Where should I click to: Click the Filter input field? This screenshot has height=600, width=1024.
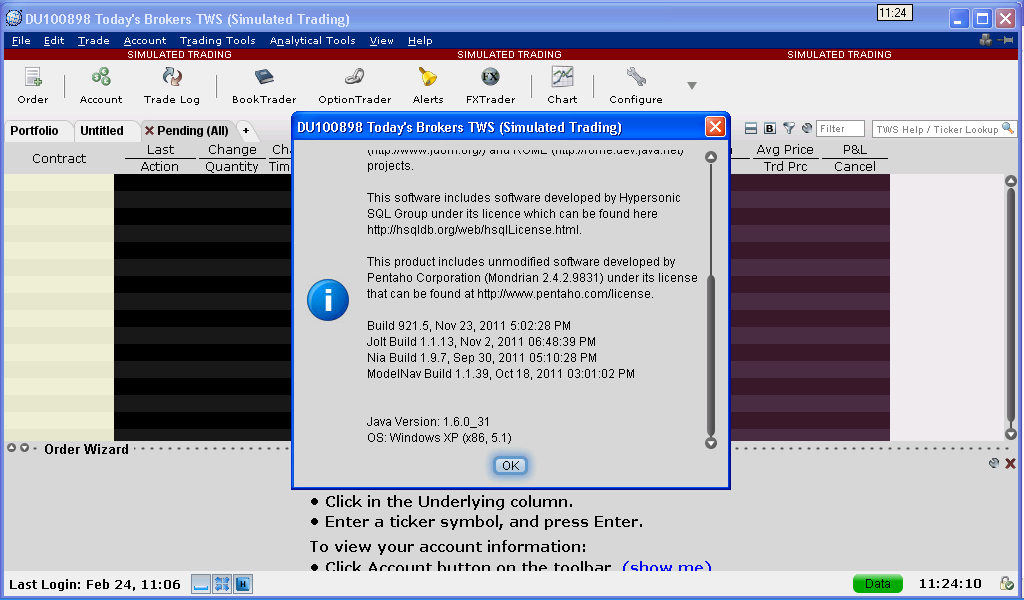click(x=840, y=129)
